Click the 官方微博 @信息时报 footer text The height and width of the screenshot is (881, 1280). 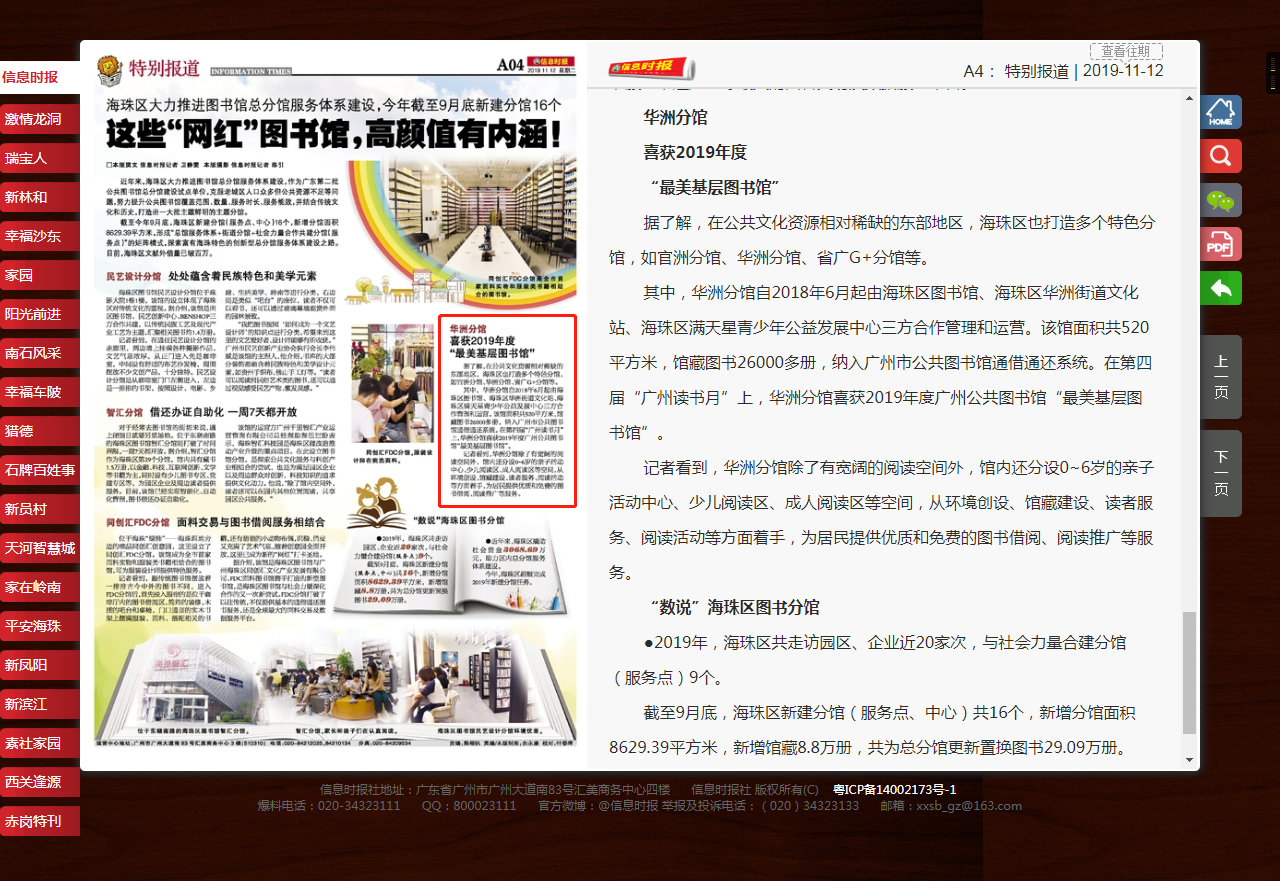click(x=598, y=806)
